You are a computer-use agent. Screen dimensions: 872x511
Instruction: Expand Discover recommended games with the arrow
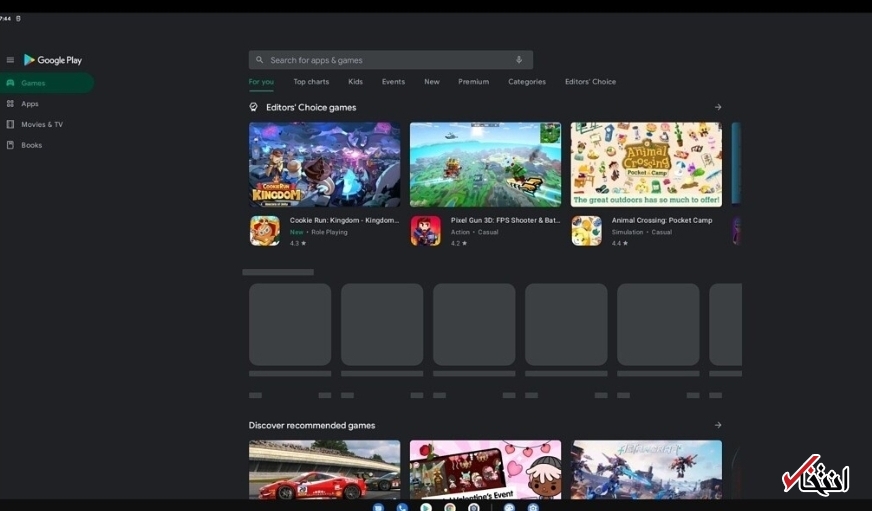pyautogui.click(x=718, y=425)
